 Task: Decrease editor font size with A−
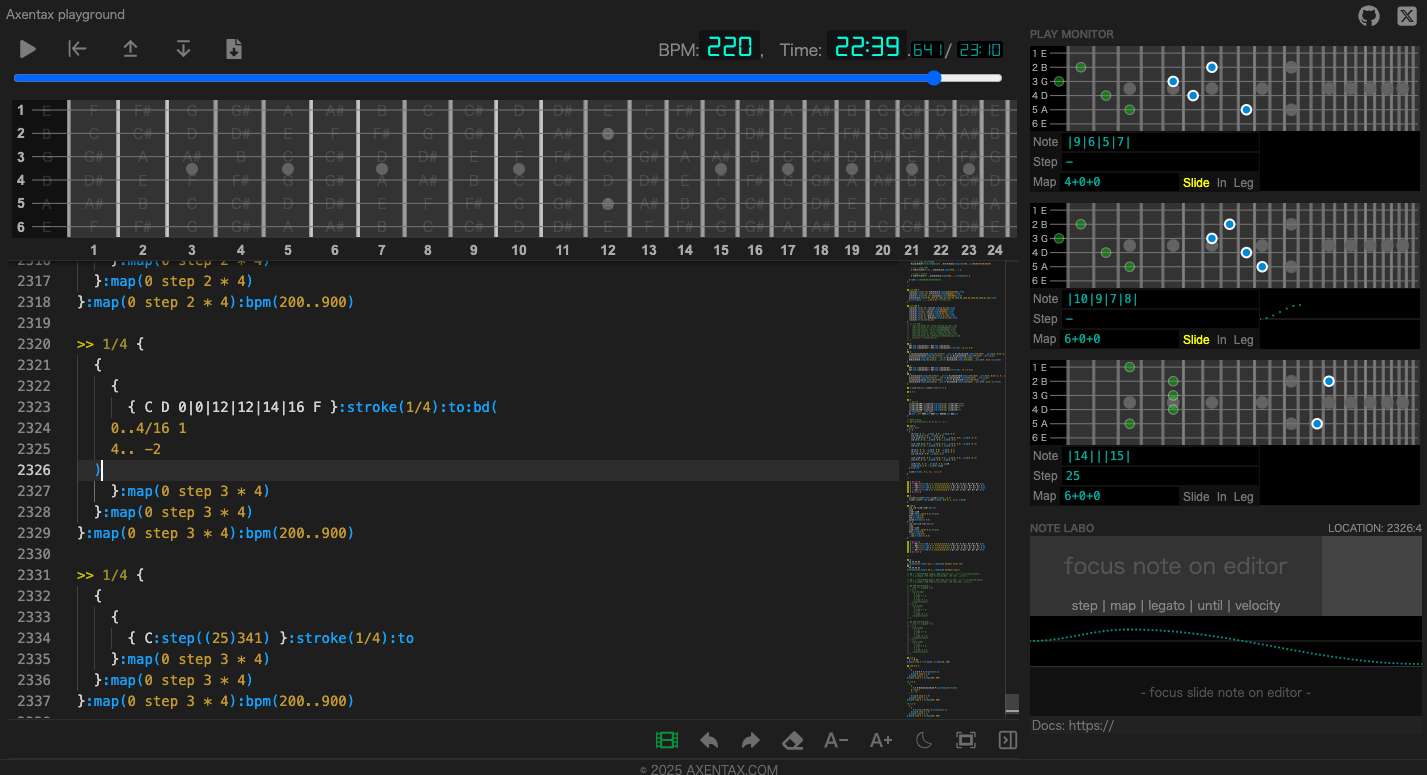click(836, 740)
